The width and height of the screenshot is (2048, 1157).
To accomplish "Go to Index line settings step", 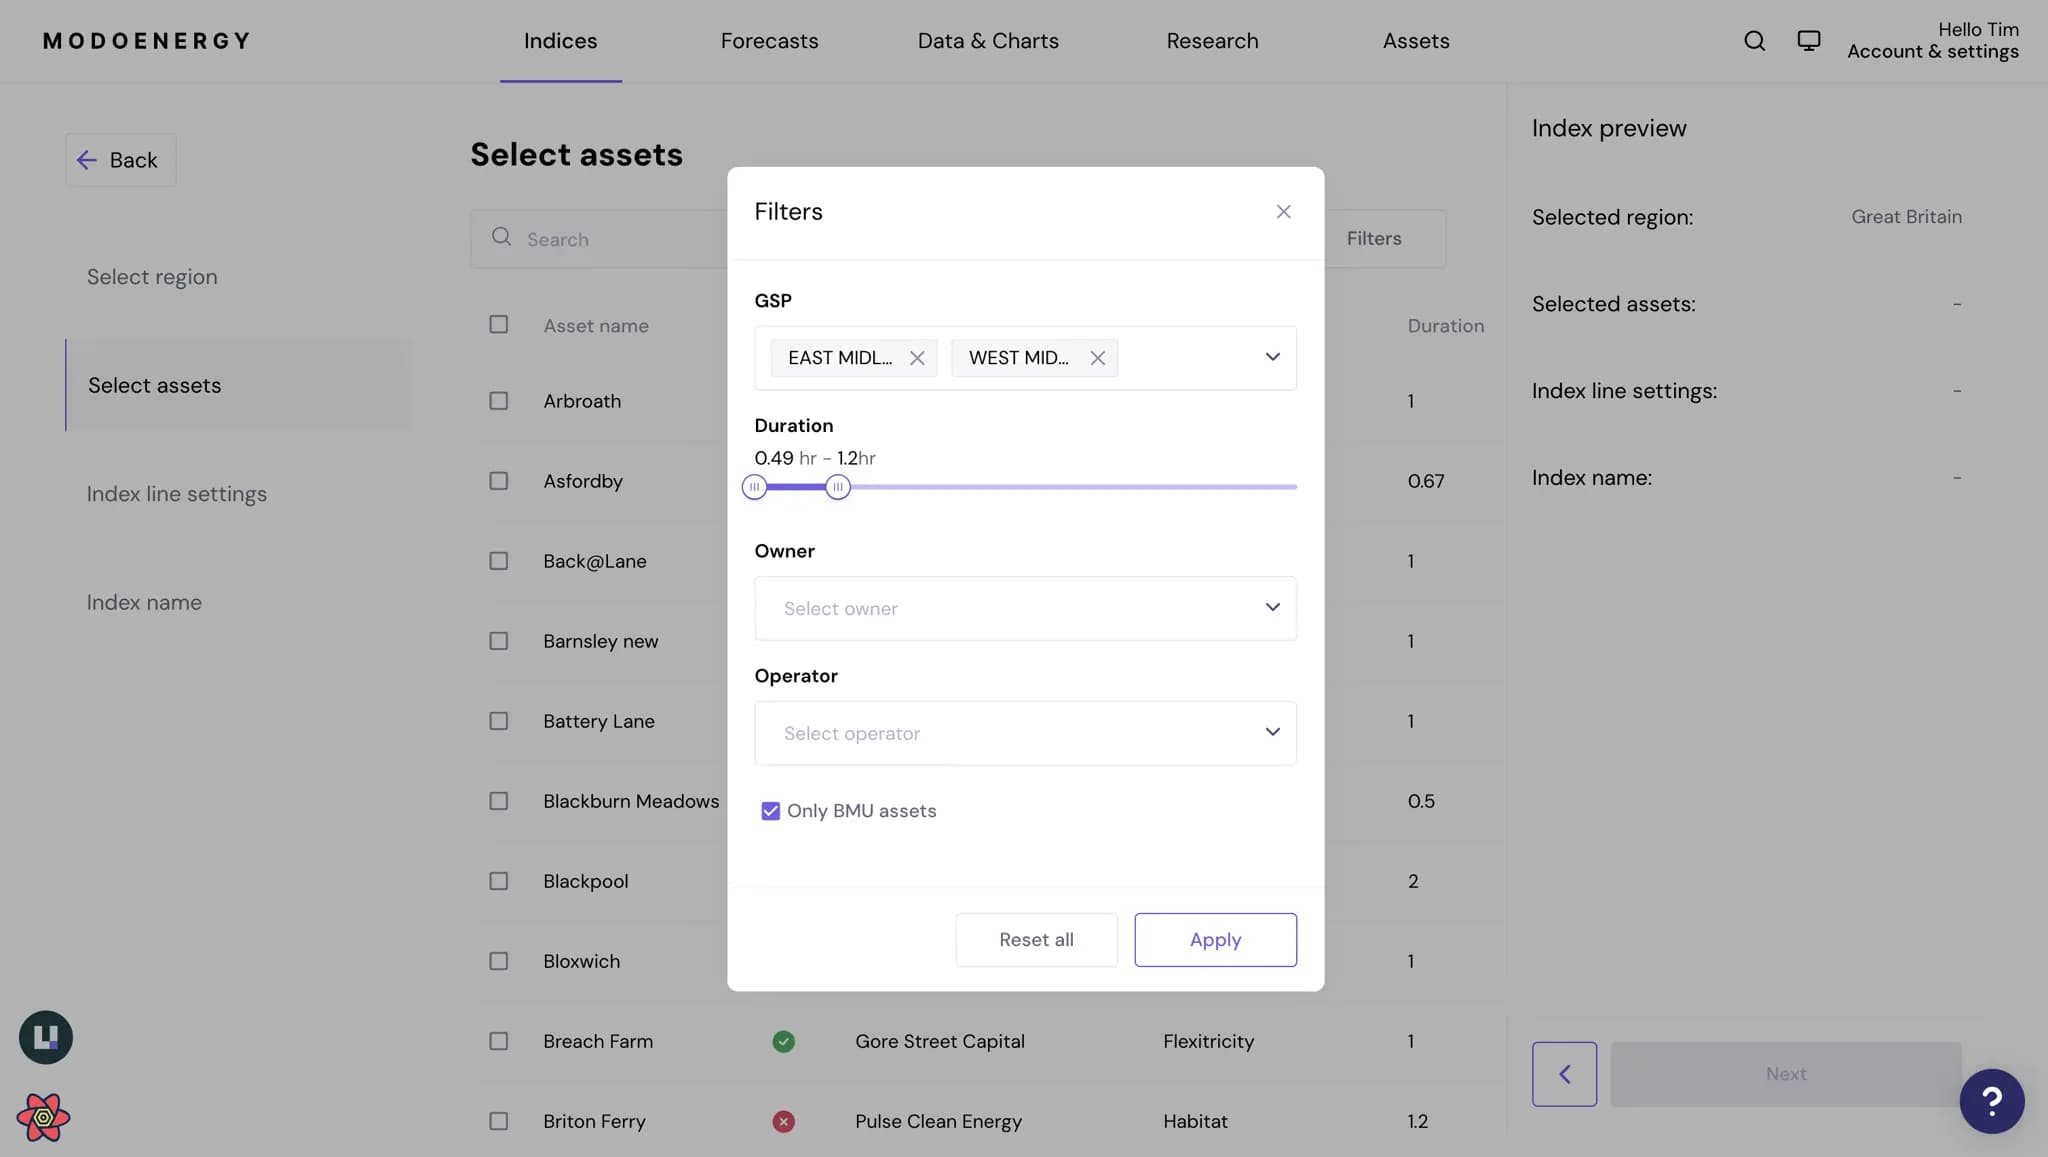I will (176, 494).
